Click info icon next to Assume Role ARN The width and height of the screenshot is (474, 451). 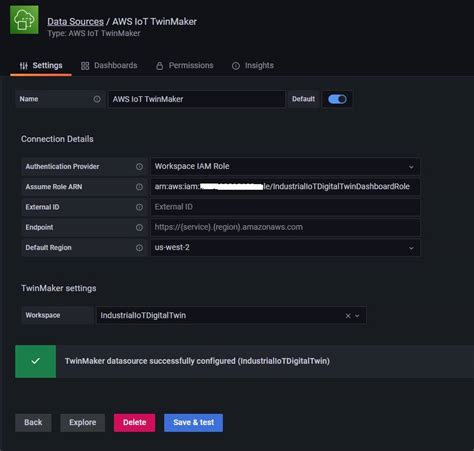point(139,187)
